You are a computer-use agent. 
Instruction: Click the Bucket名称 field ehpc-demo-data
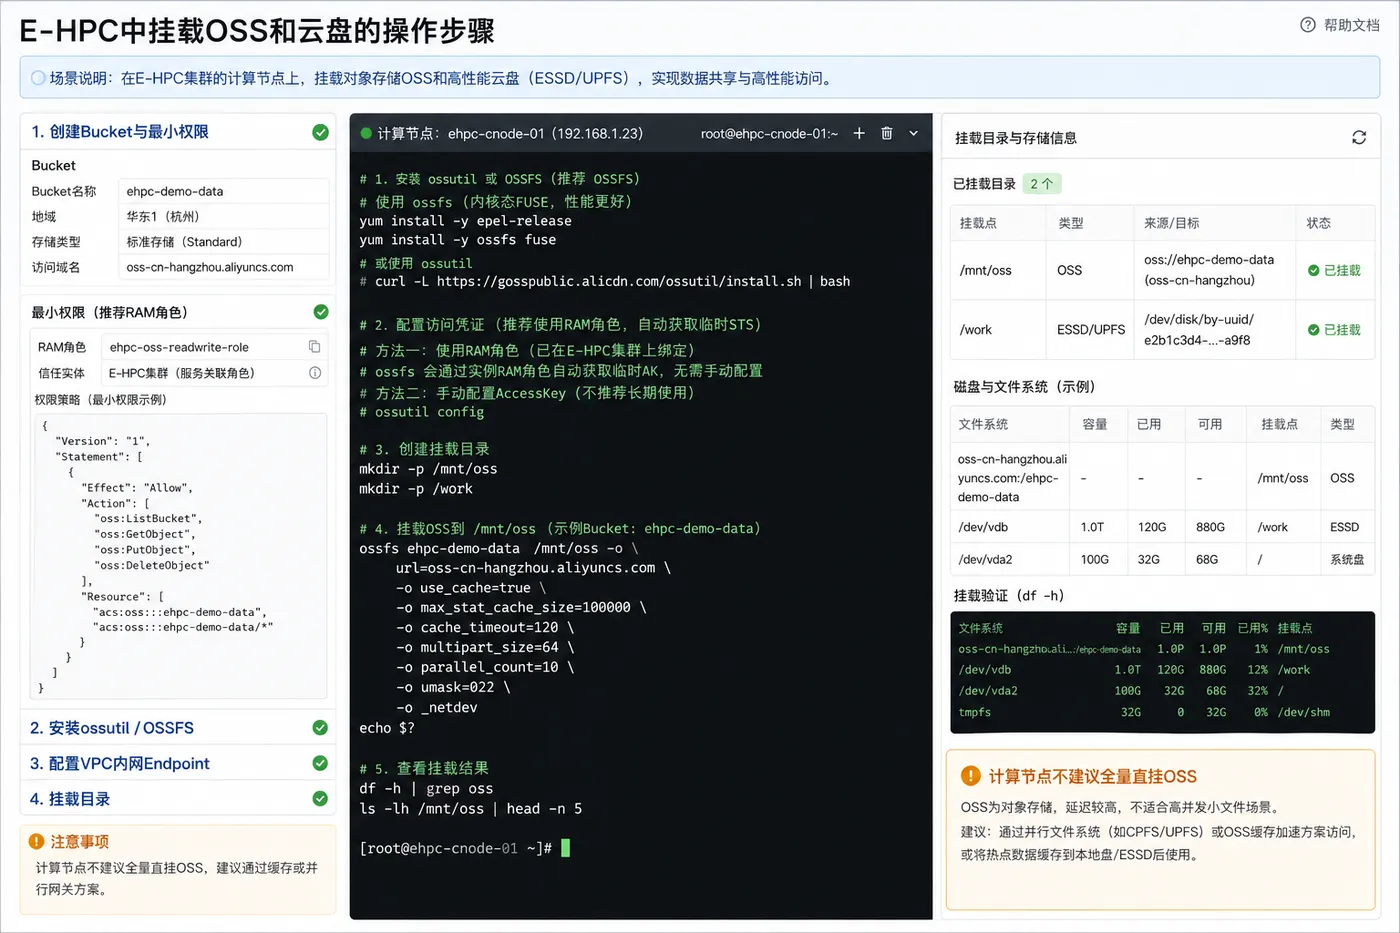coord(223,191)
